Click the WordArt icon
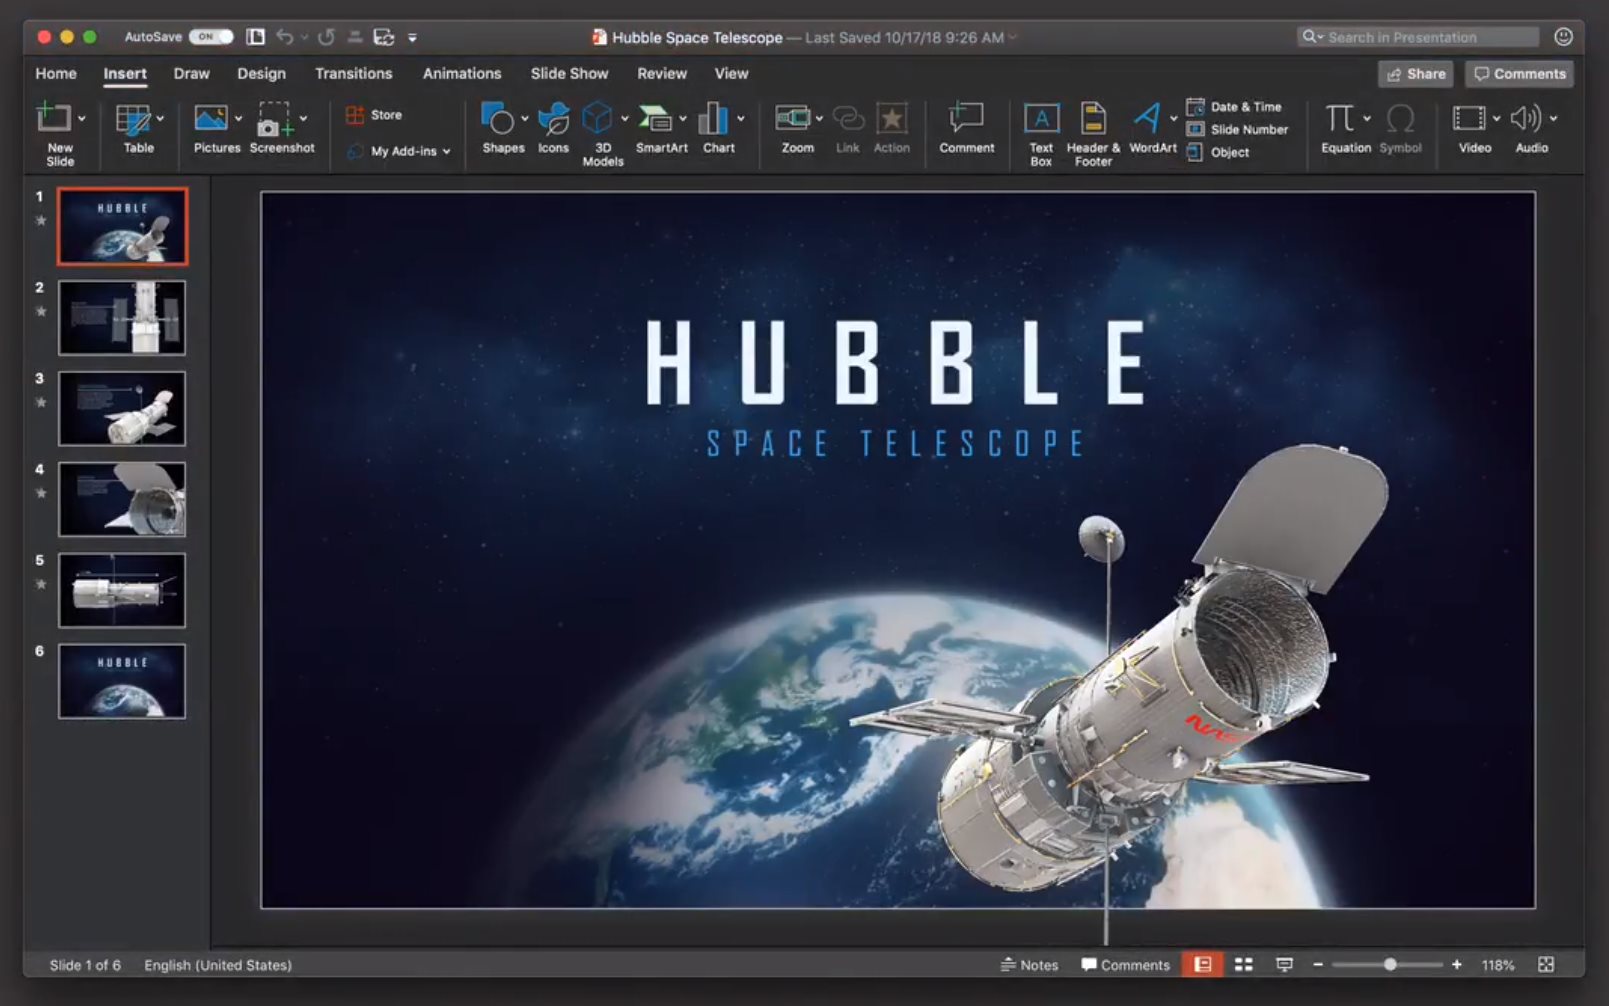The height and width of the screenshot is (1006, 1609). 1147,118
